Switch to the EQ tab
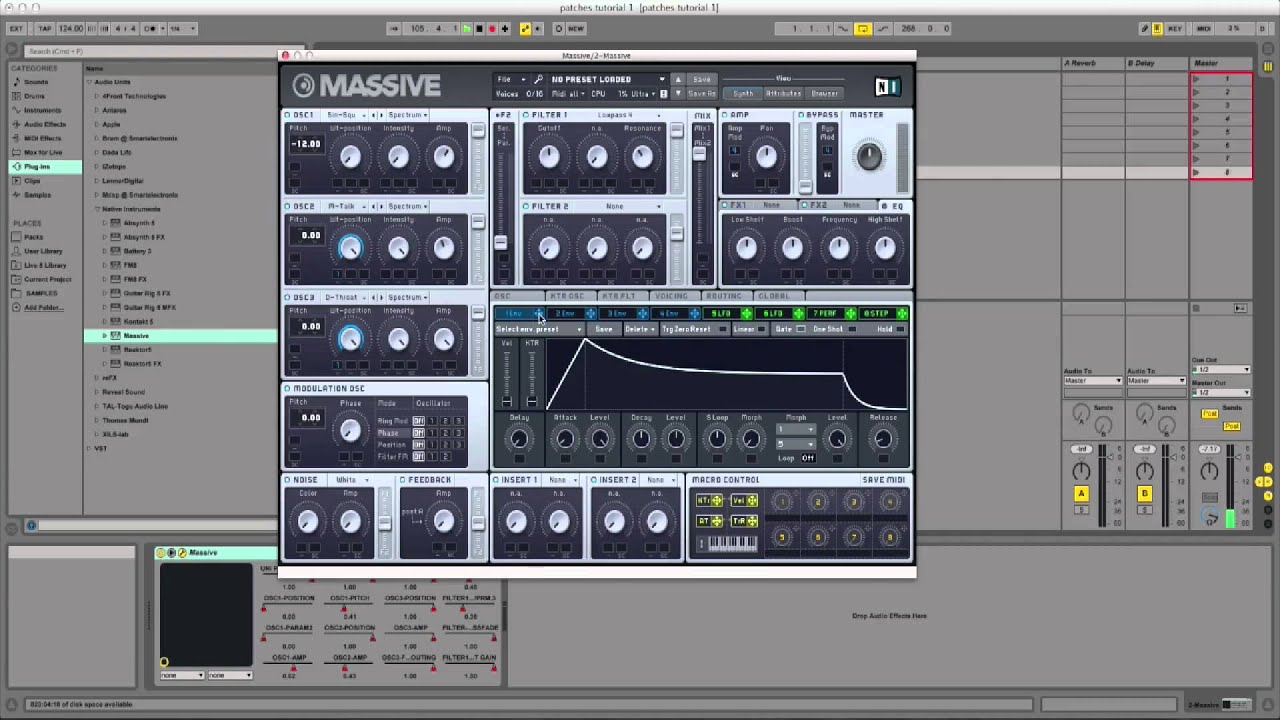 [x=897, y=206]
